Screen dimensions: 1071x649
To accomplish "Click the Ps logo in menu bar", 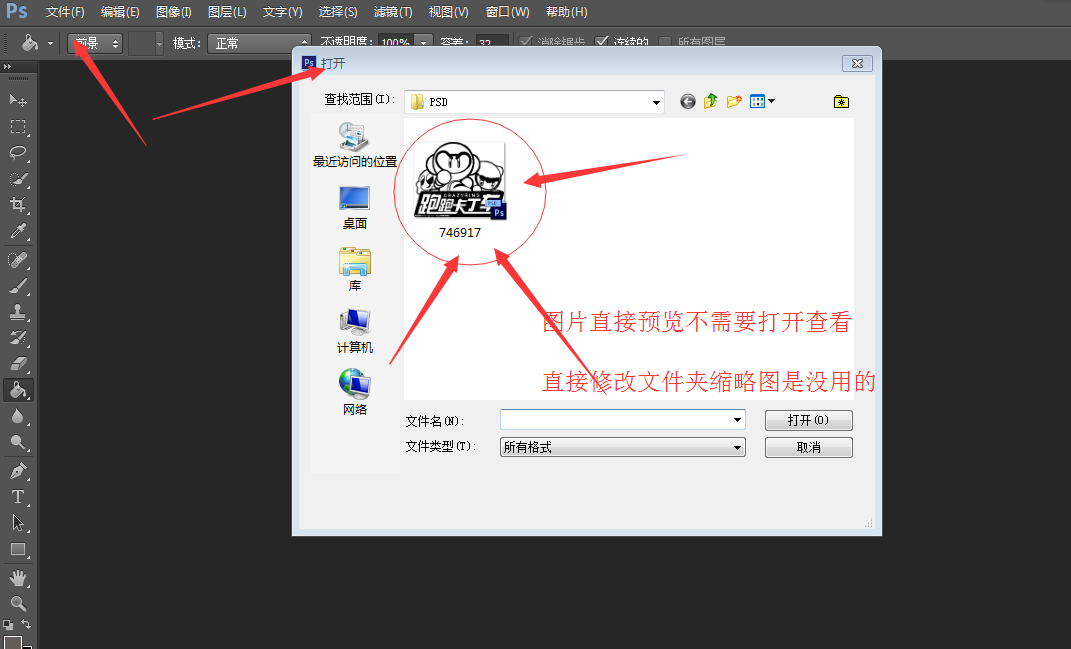I will [16, 12].
